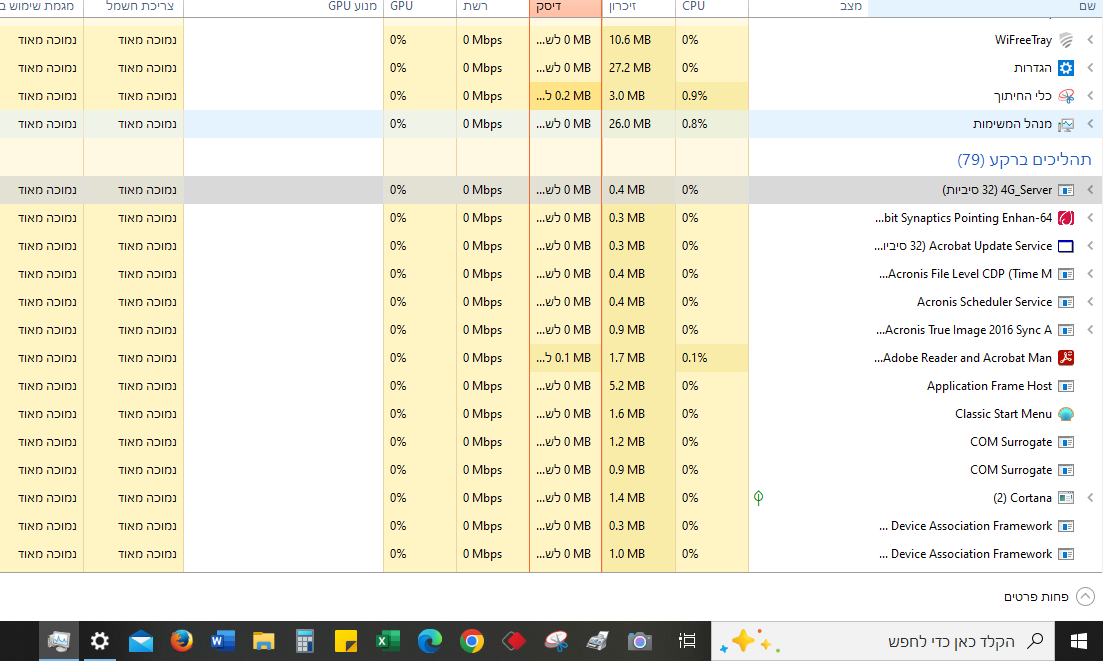Screen dimensions: 1103x661
Task: Click the 0.9% CPU value of כלי החיתוך
Action: [x=694, y=96]
